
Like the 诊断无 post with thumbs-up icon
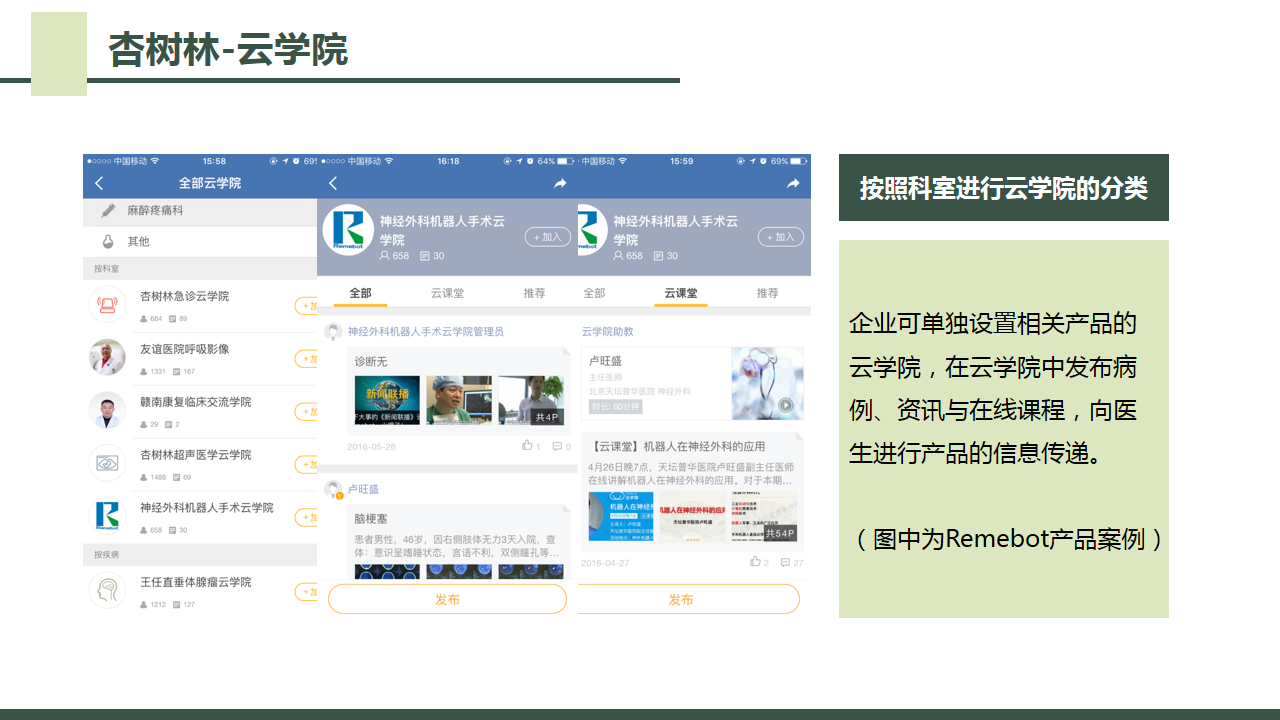[527, 446]
